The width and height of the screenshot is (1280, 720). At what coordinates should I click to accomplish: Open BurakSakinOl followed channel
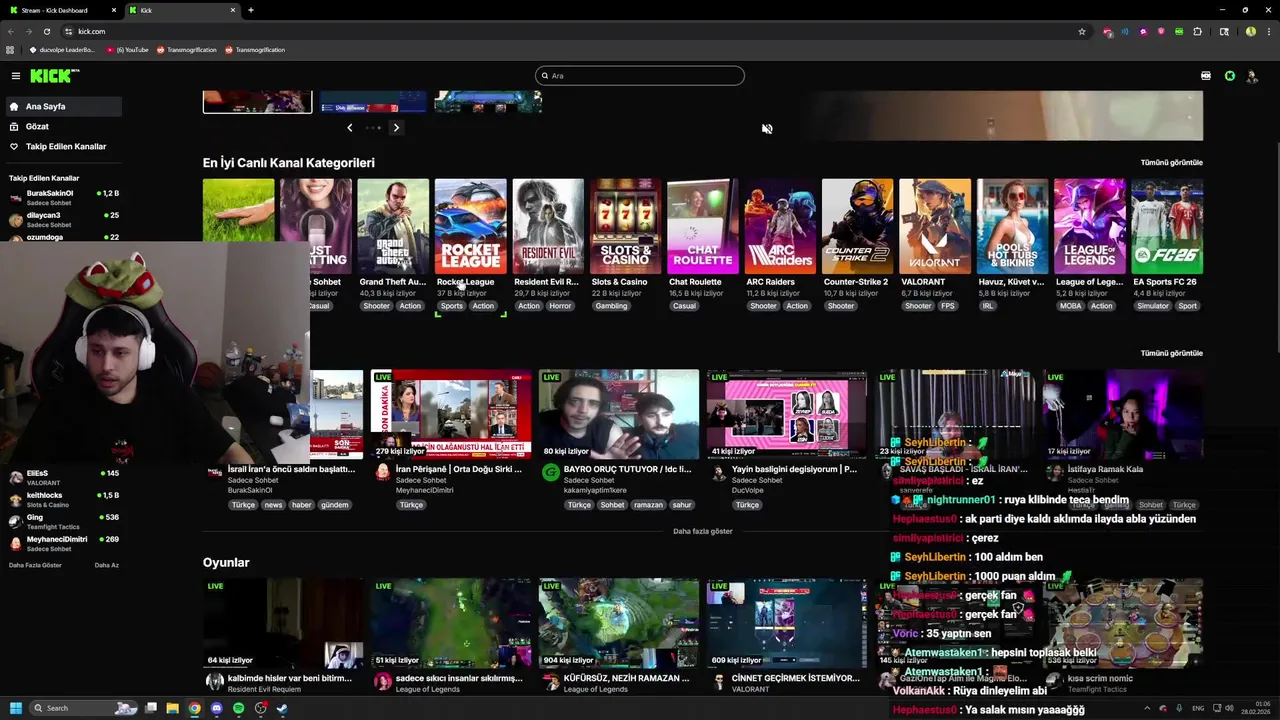62,197
